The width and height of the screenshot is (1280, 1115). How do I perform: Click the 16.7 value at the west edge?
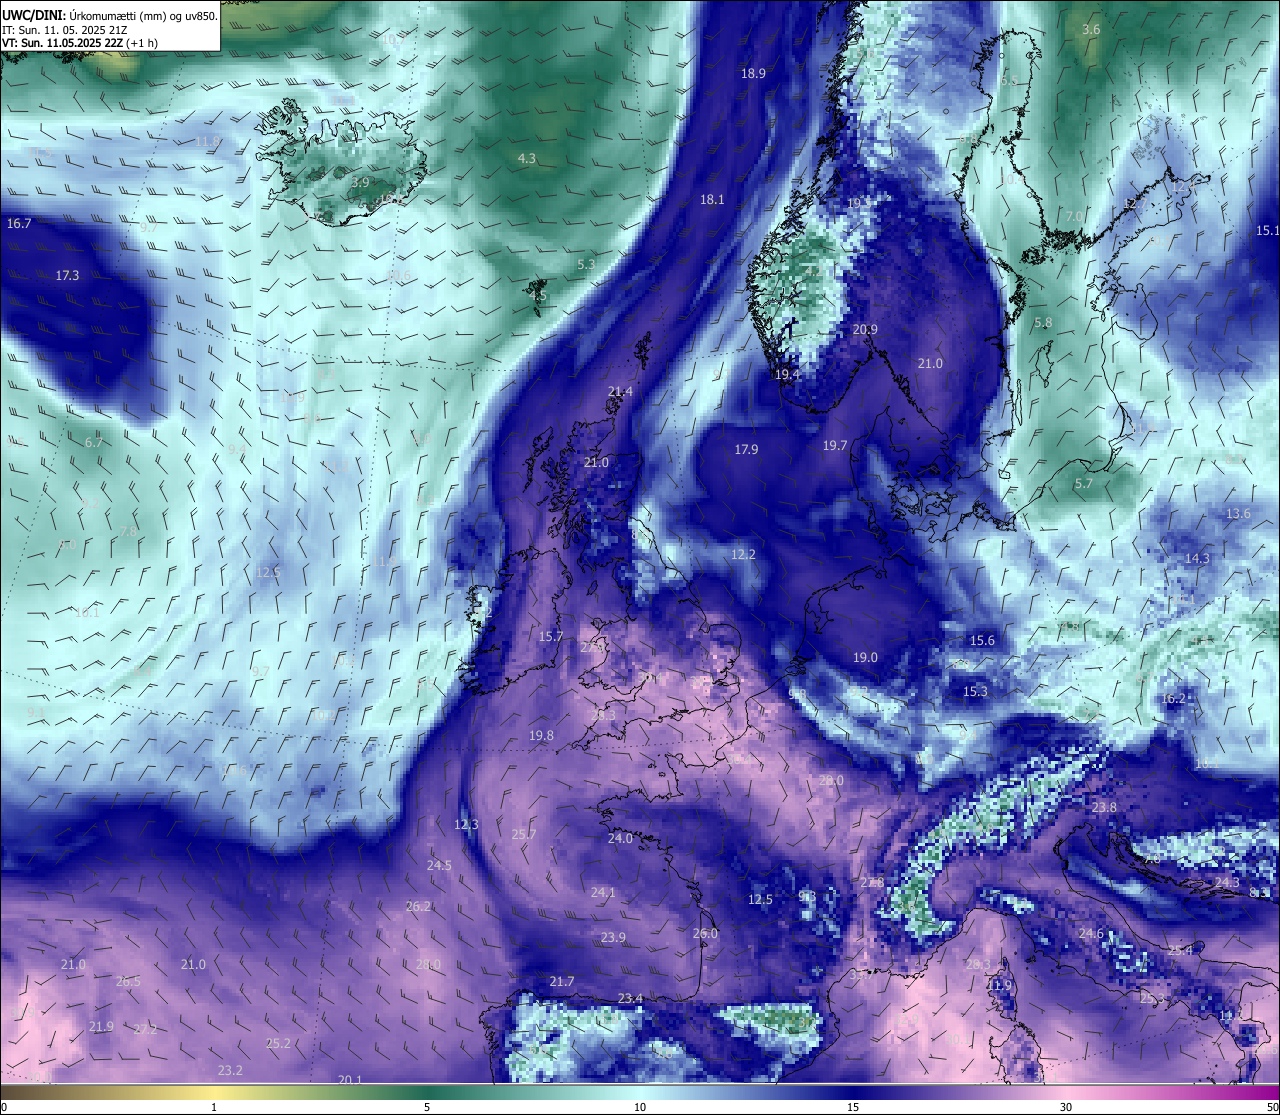tap(19, 224)
